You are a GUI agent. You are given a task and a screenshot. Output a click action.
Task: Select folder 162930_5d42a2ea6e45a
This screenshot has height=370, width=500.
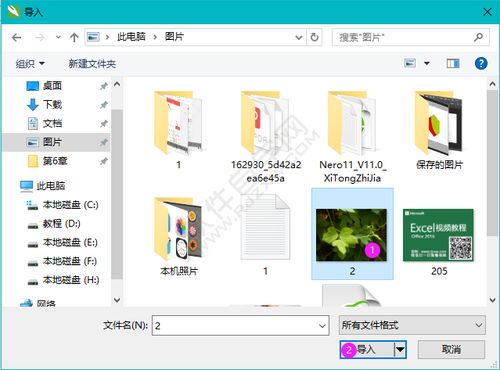266,137
